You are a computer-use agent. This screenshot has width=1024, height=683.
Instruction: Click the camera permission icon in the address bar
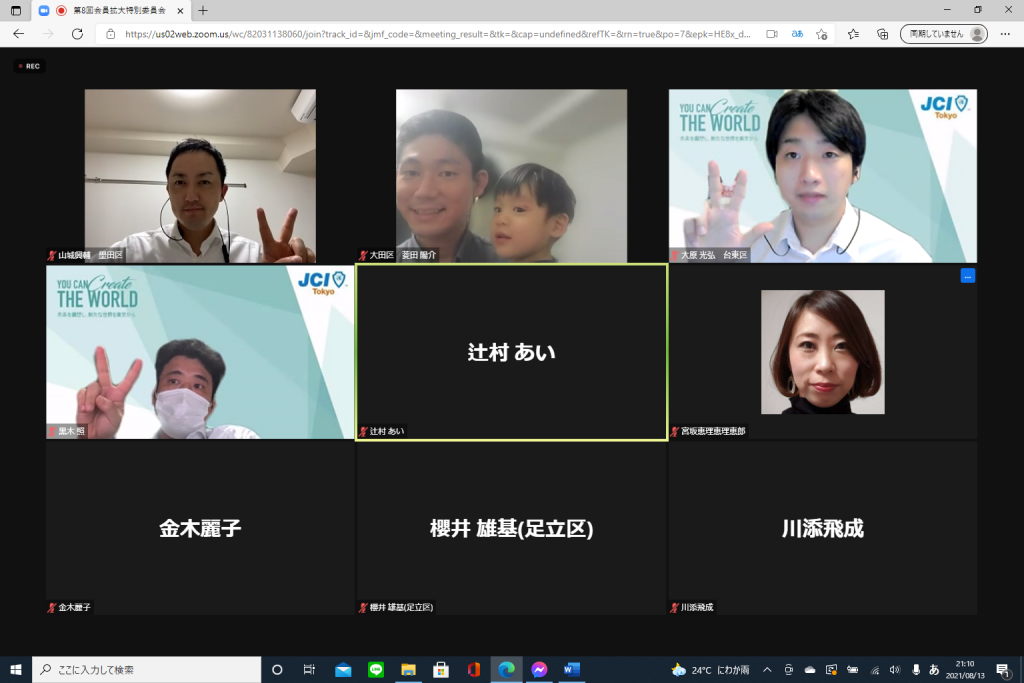(771, 34)
